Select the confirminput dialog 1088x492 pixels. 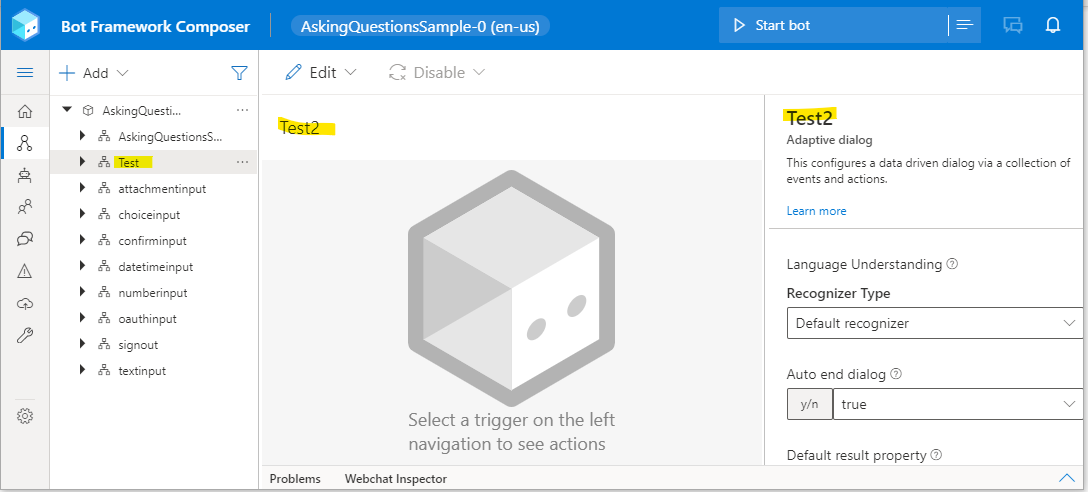pyautogui.click(x=153, y=241)
